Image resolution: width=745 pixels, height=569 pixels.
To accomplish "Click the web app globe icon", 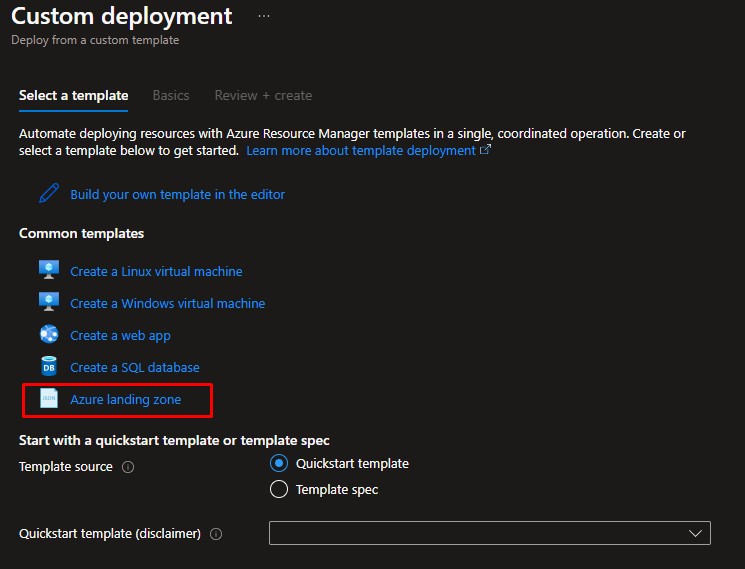I will coord(49,334).
